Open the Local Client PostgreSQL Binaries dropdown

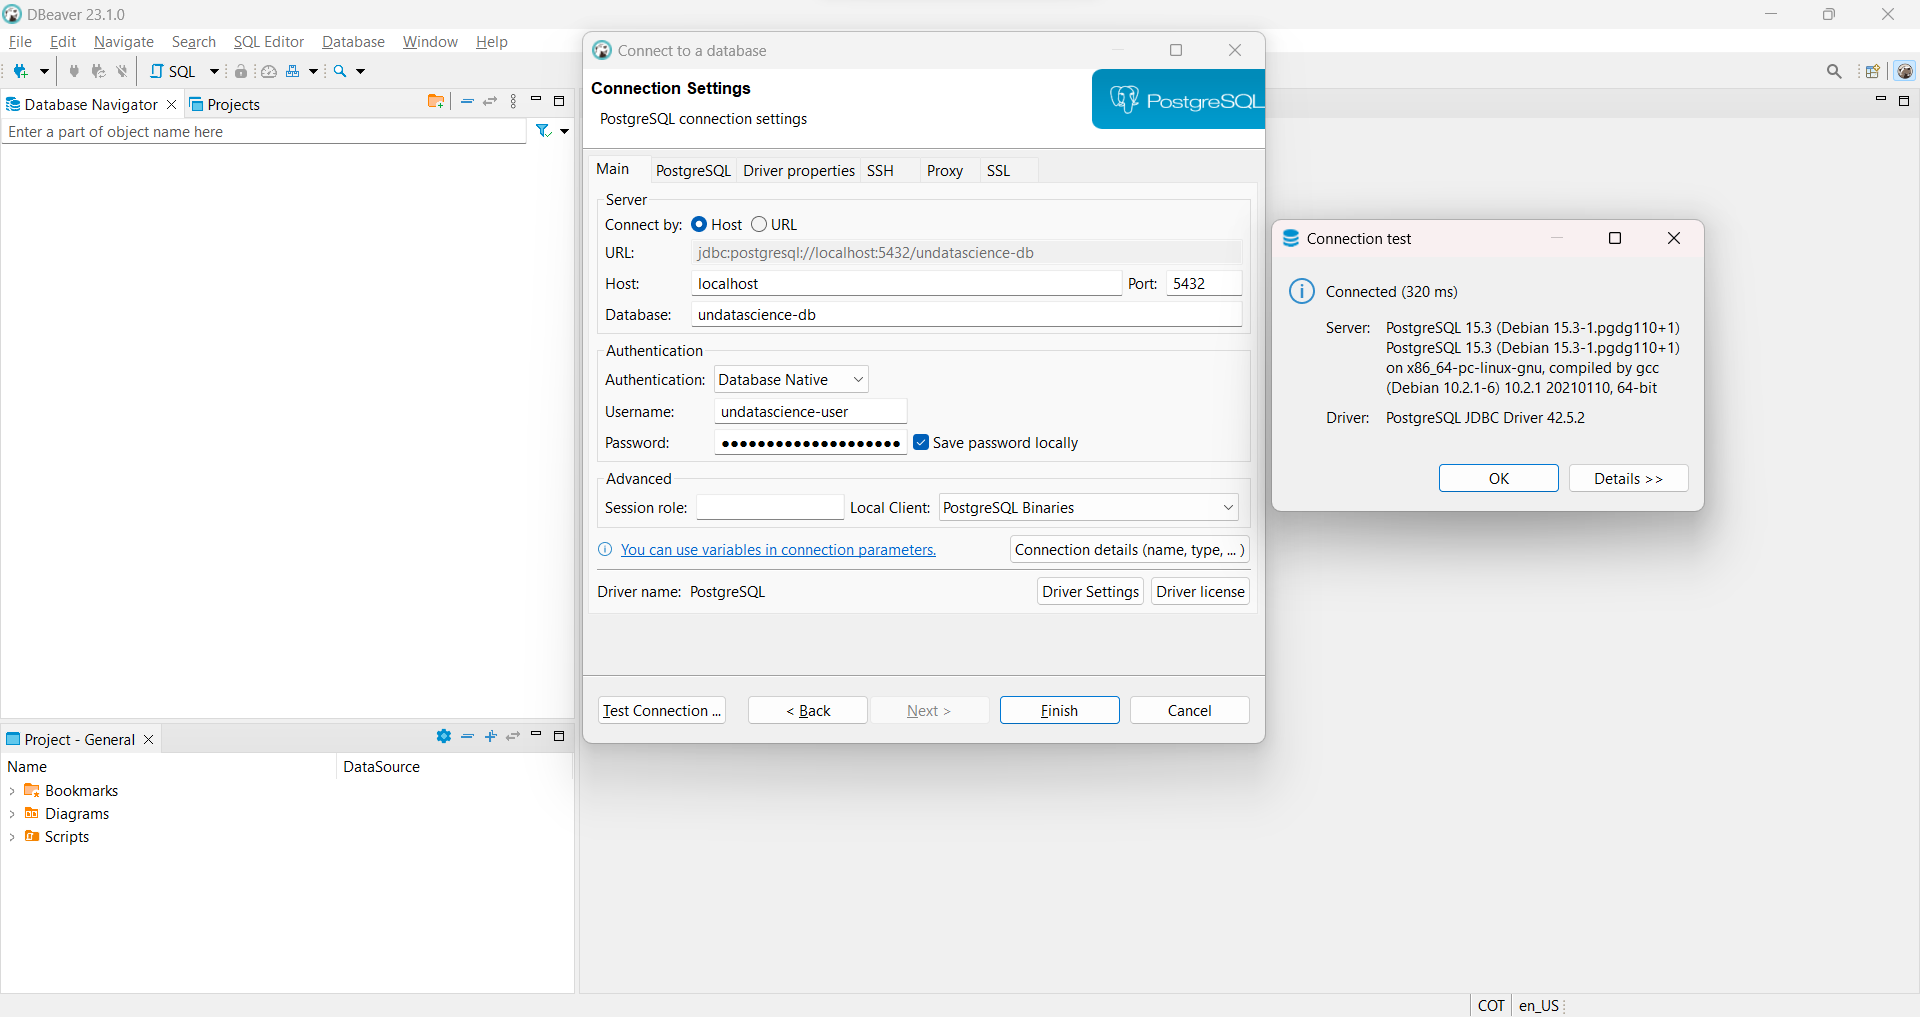click(1088, 507)
